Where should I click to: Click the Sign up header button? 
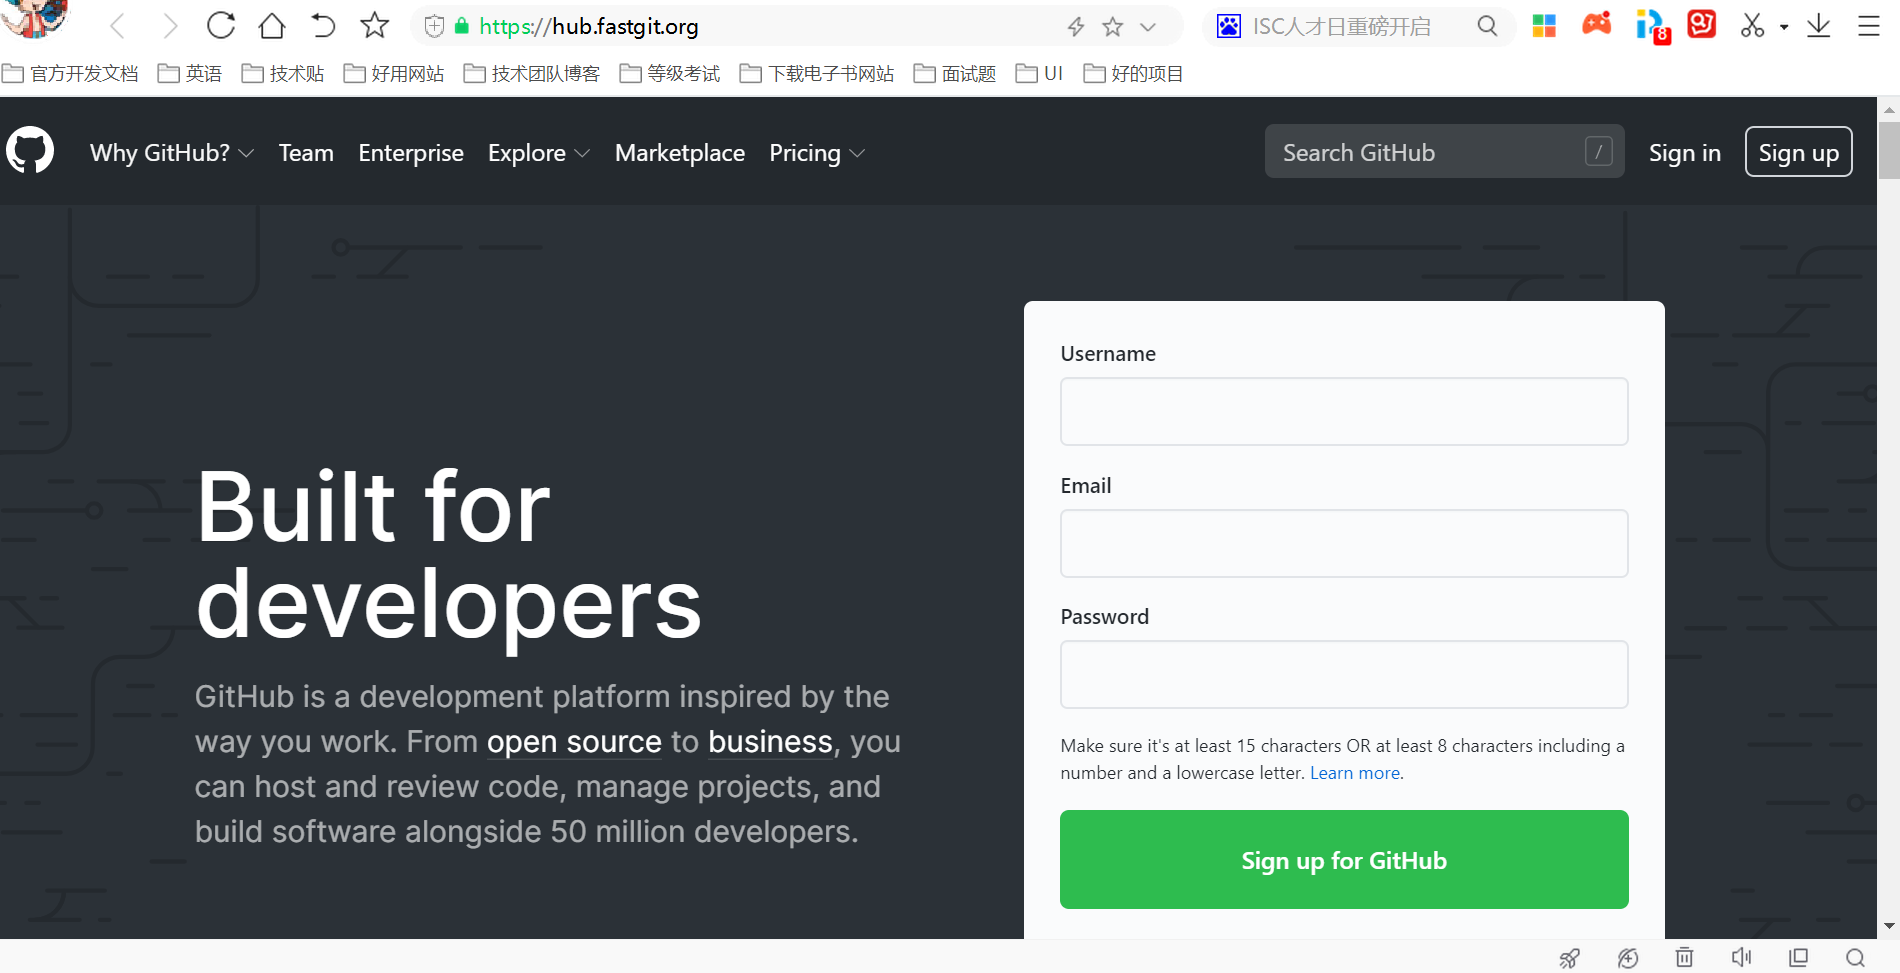[x=1799, y=152]
